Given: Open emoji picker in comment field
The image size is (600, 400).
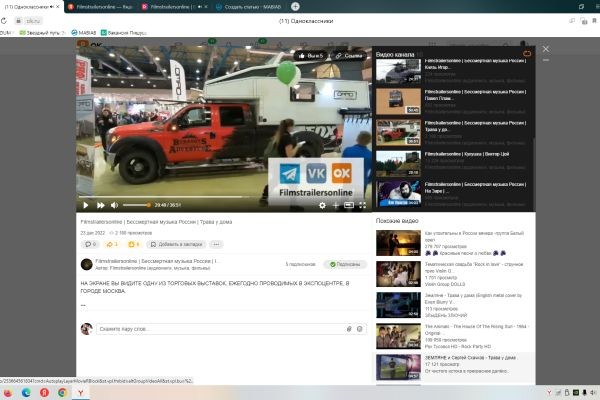Looking at the screenshot, I should pos(360,329).
